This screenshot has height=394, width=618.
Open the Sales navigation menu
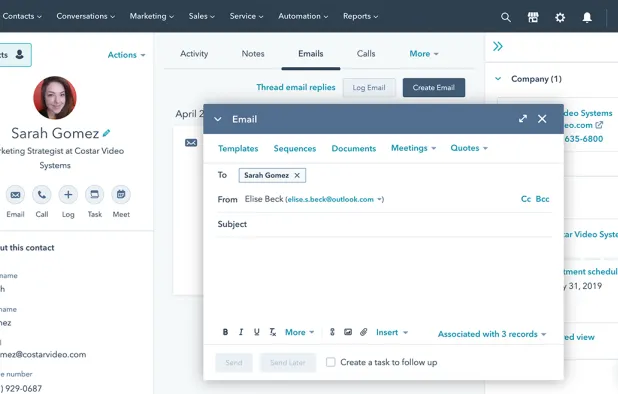[201, 16]
